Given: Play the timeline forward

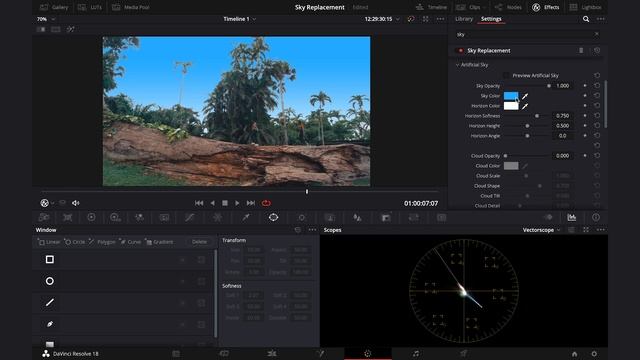Looking at the screenshot, I should (x=237, y=203).
